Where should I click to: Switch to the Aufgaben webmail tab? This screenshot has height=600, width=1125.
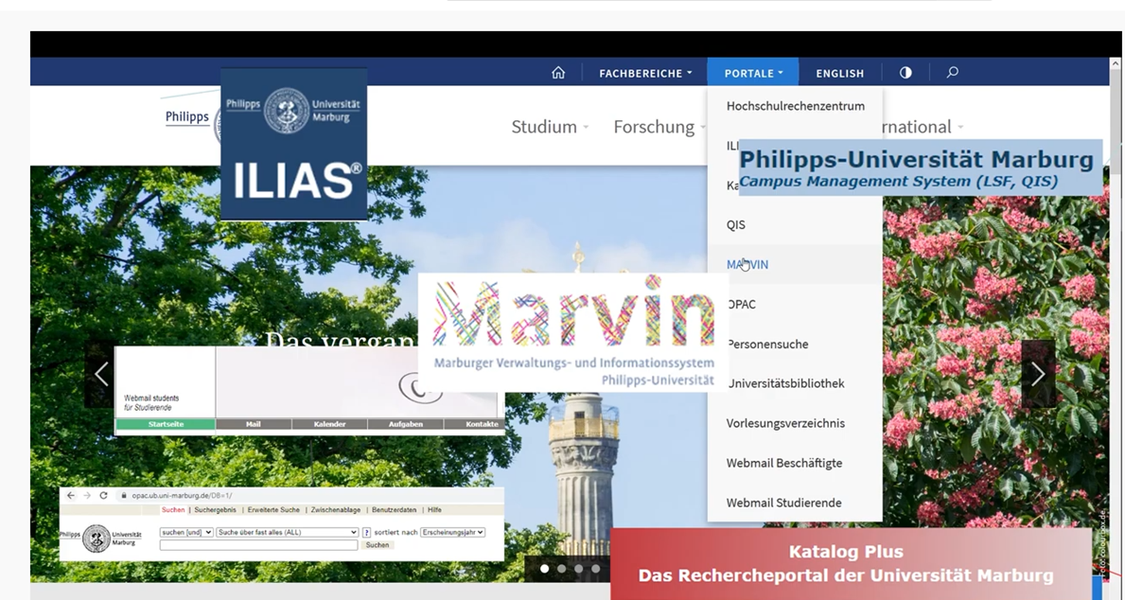405,424
